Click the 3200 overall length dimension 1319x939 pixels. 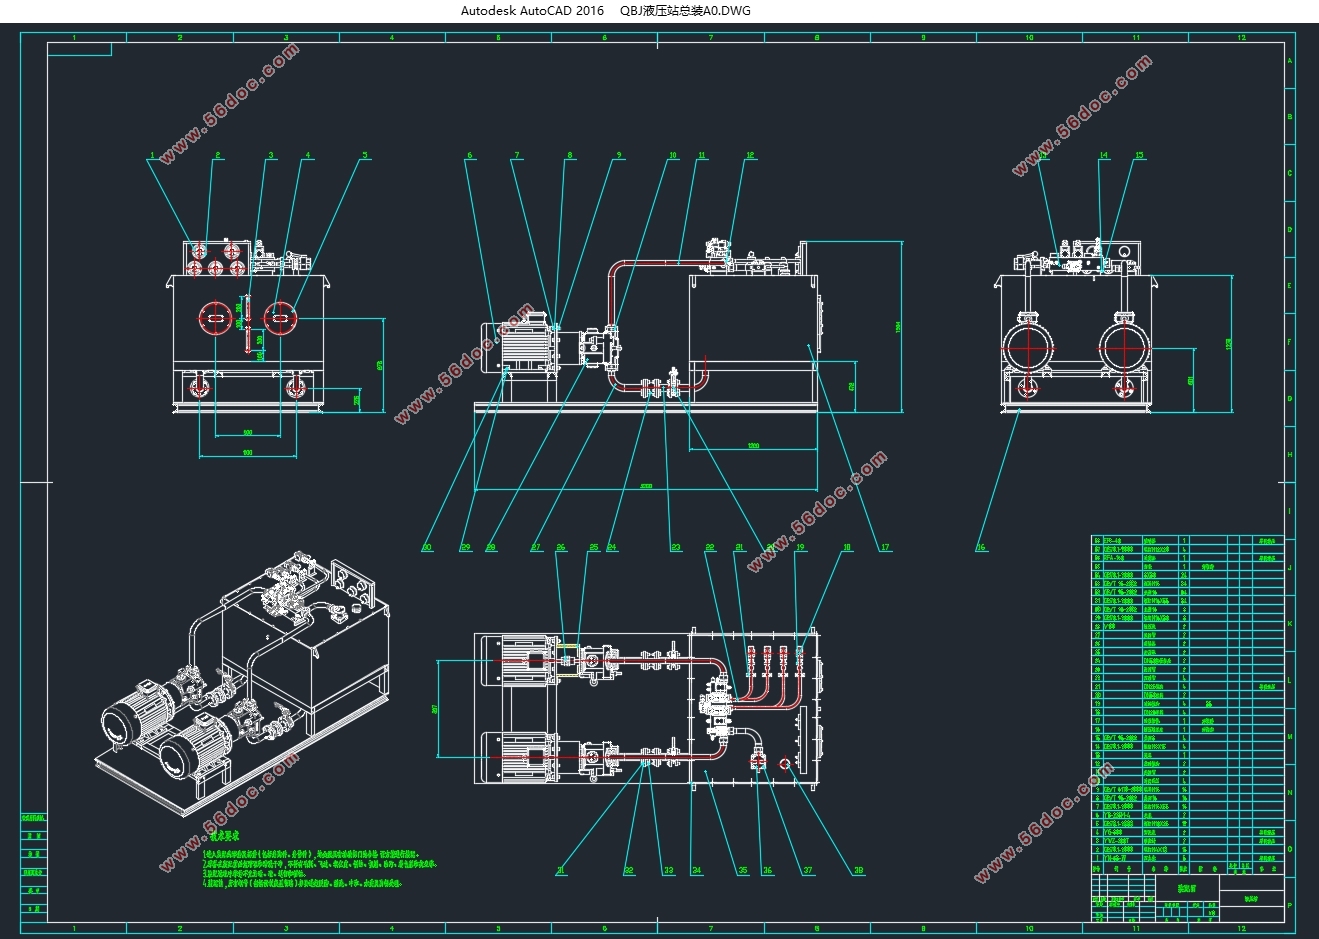(x=646, y=485)
